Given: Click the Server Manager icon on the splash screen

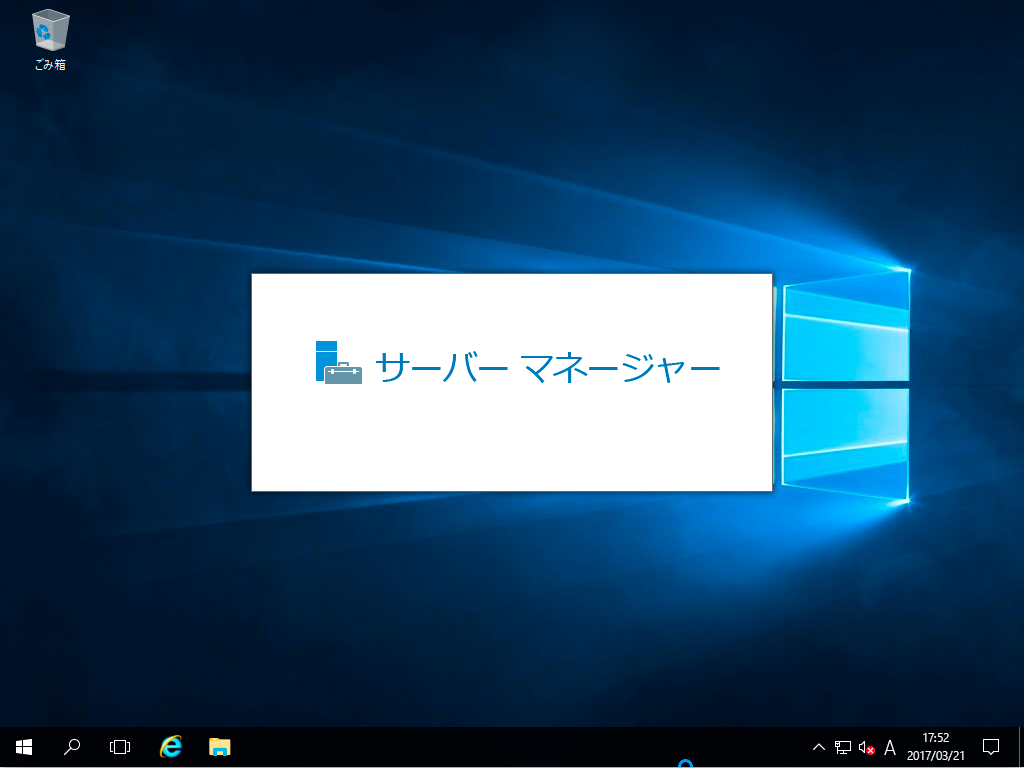Looking at the screenshot, I should click(x=338, y=365).
